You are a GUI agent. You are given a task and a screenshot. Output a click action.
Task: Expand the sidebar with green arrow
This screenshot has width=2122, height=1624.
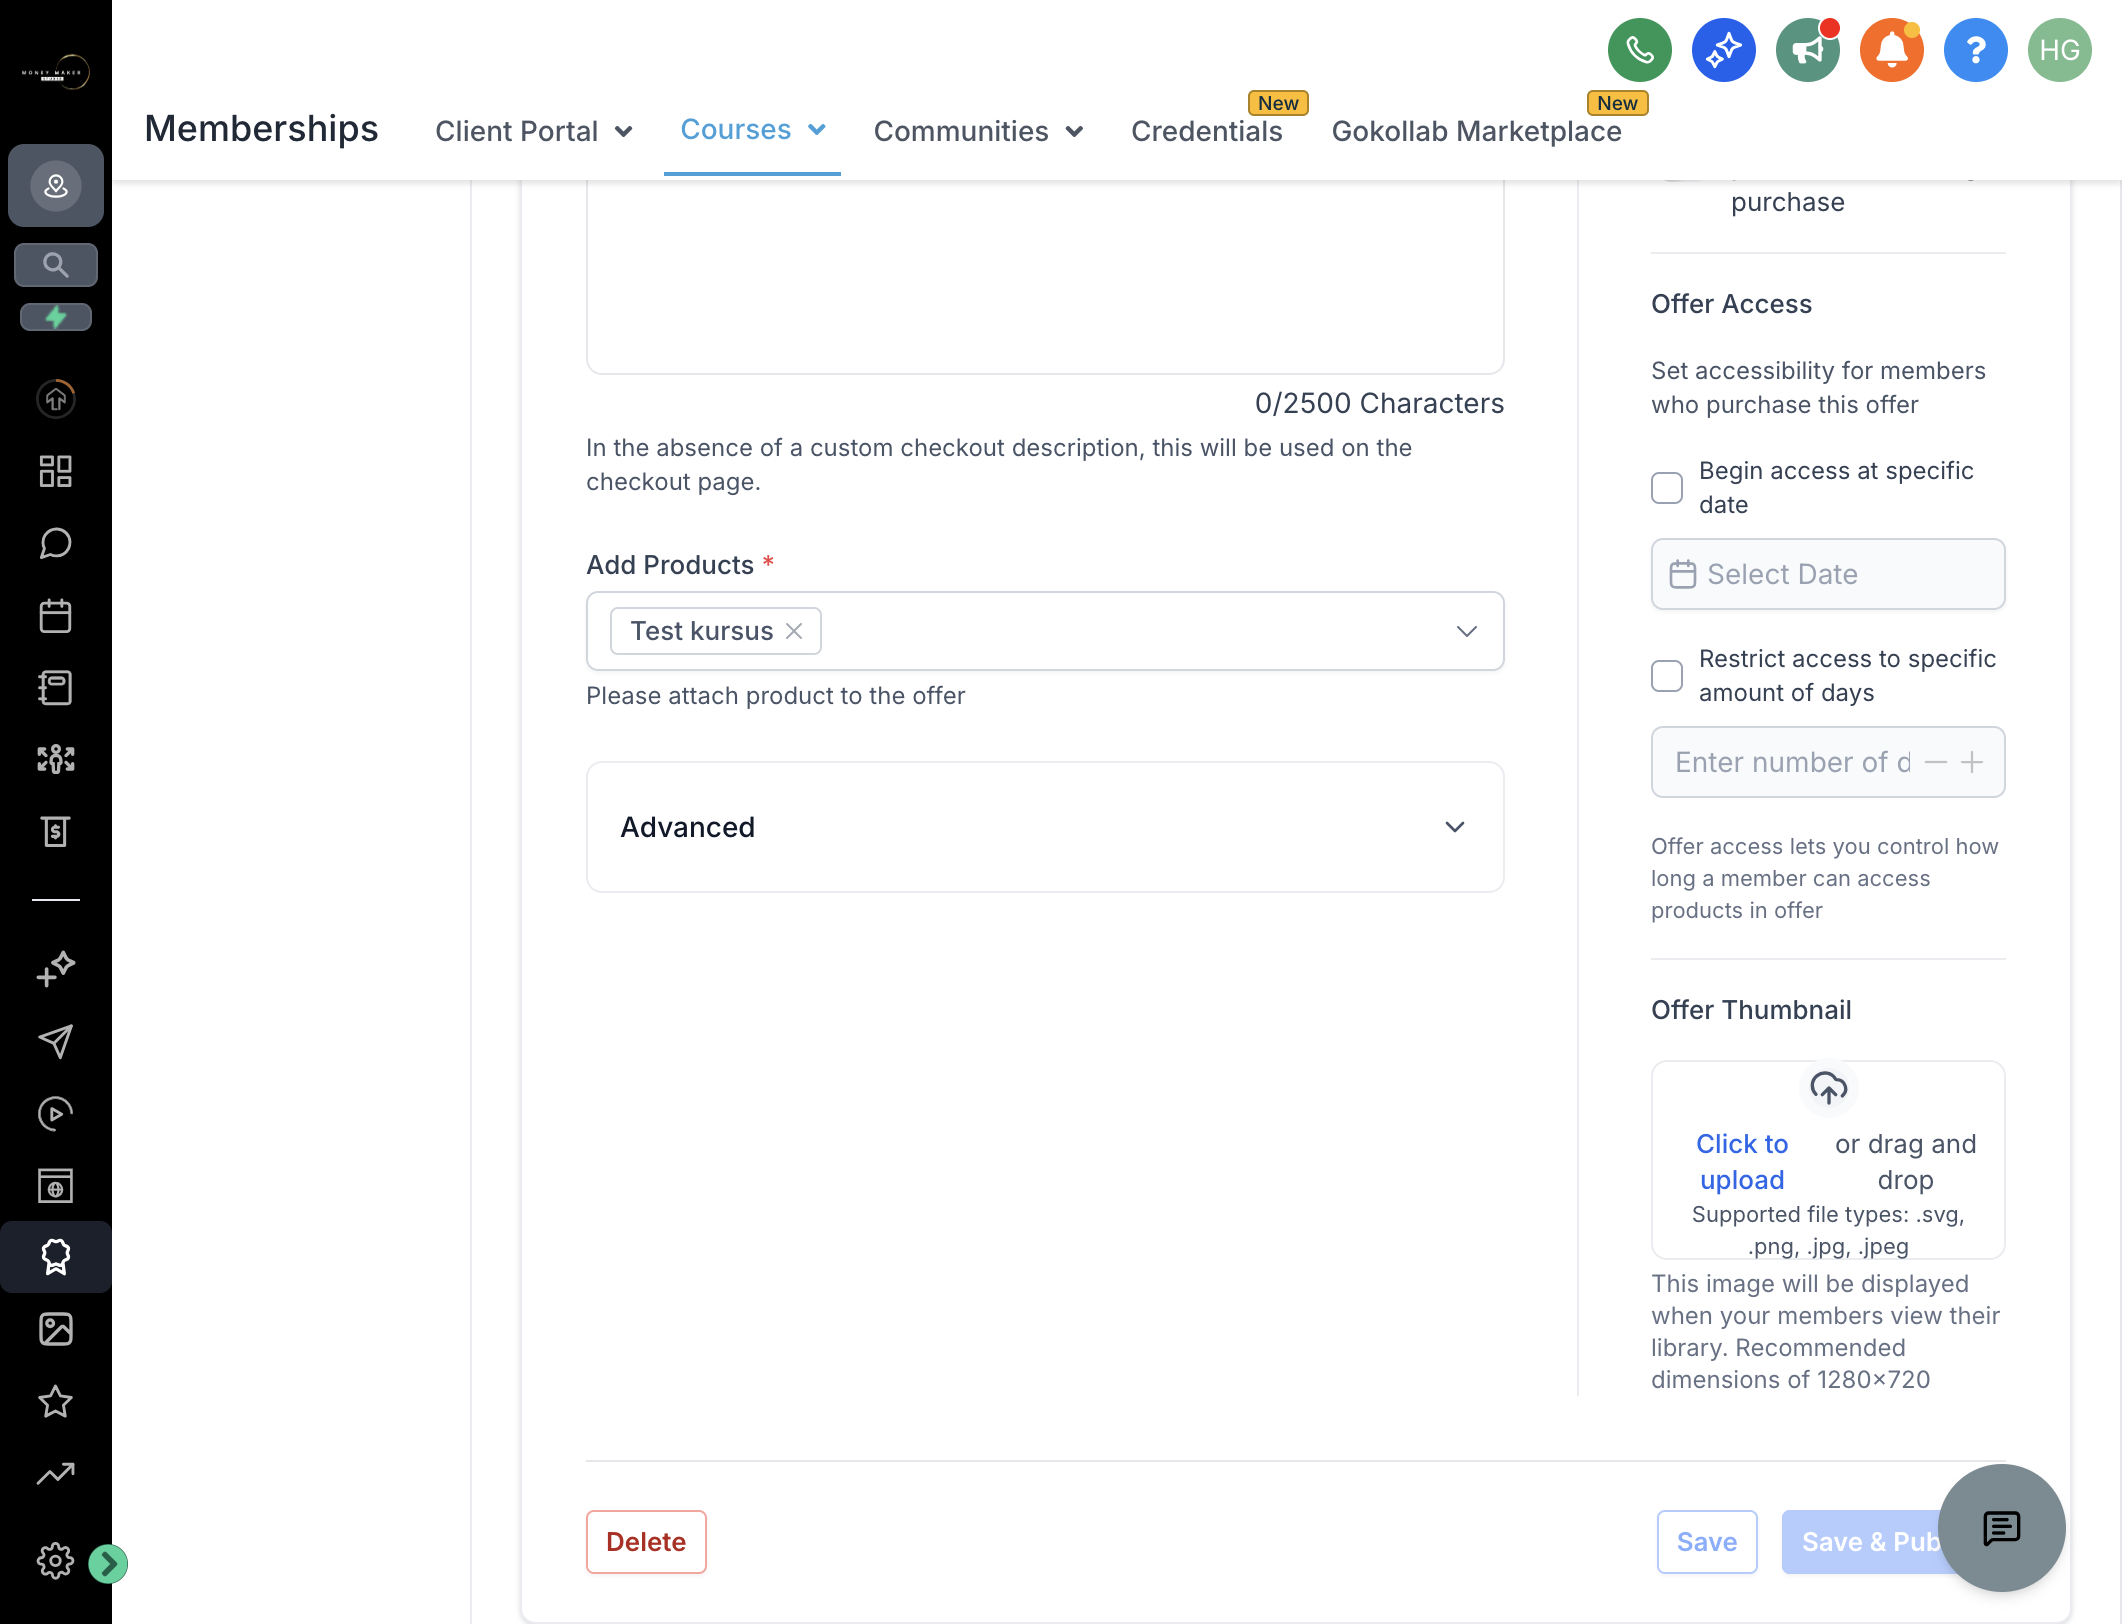point(108,1563)
